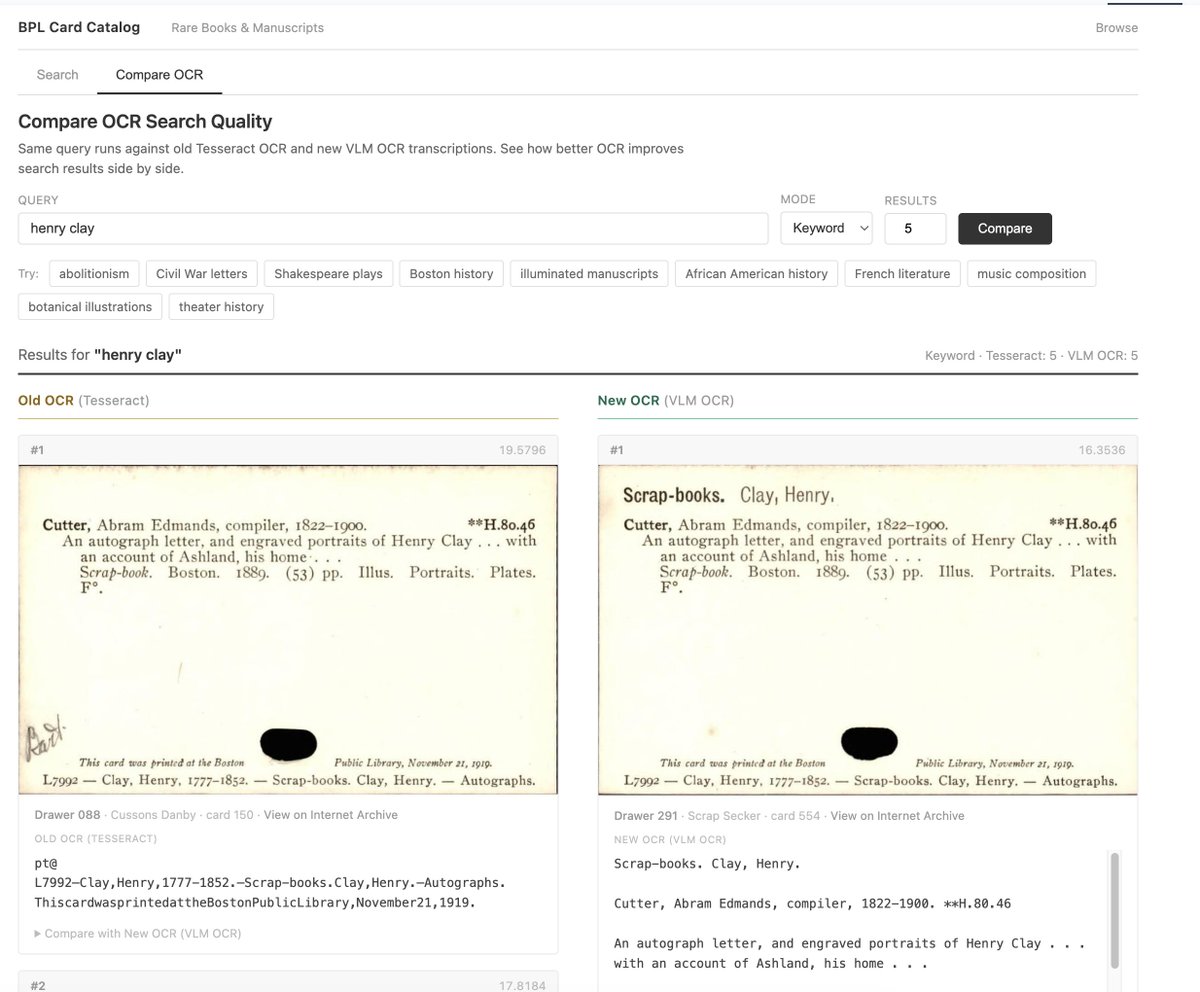Try the French literature suggestion
The height and width of the screenshot is (992, 1200).
click(x=902, y=273)
